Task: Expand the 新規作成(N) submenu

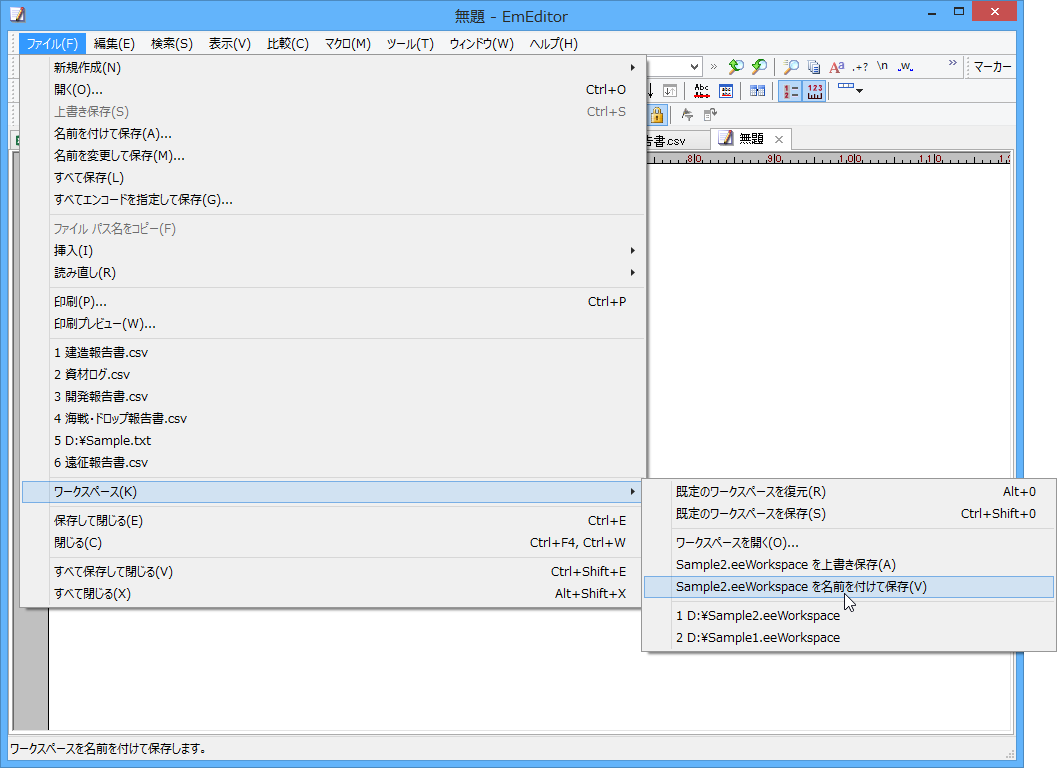Action: pyautogui.click(x=333, y=67)
